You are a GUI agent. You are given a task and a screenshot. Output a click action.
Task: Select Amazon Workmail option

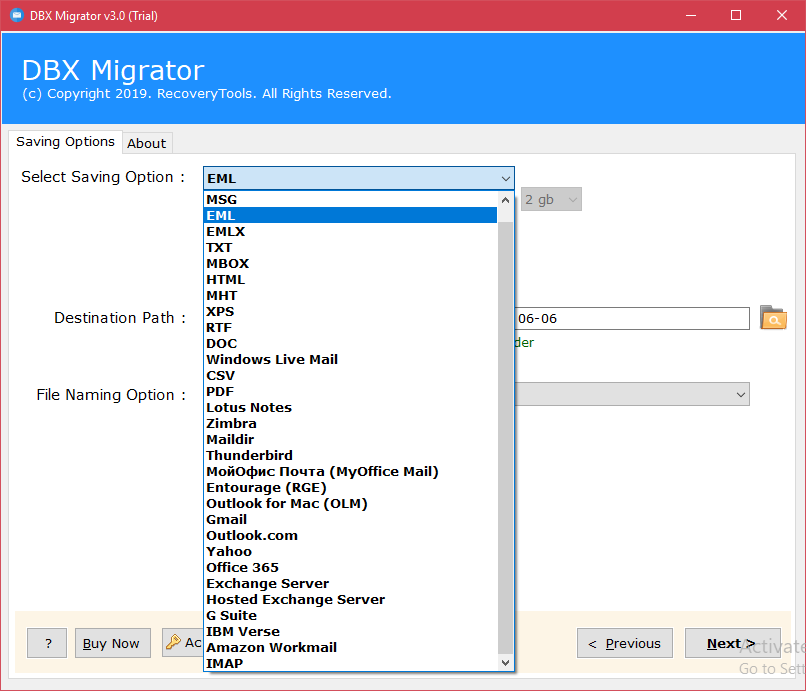pyautogui.click(x=351, y=647)
